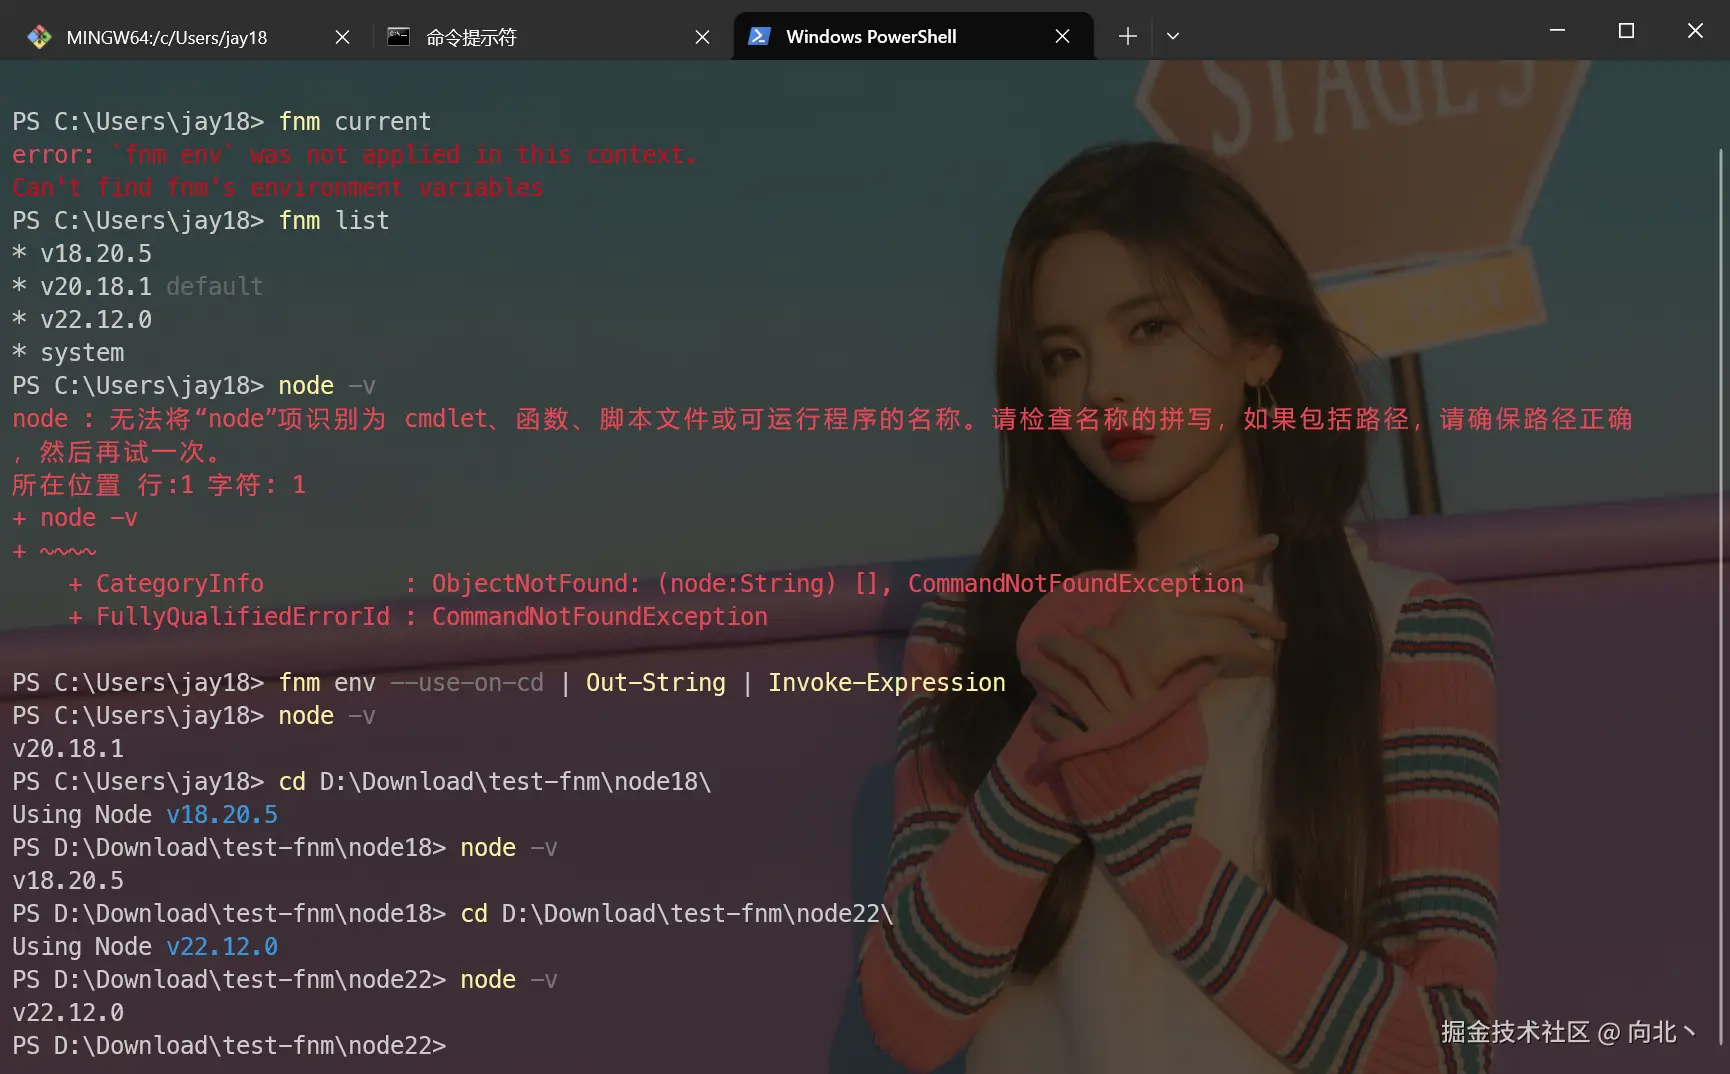This screenshot has width=1730, height=1074.
Task: Click the red CommandNotFoundException error text
Action: [x=1074, y=583]
